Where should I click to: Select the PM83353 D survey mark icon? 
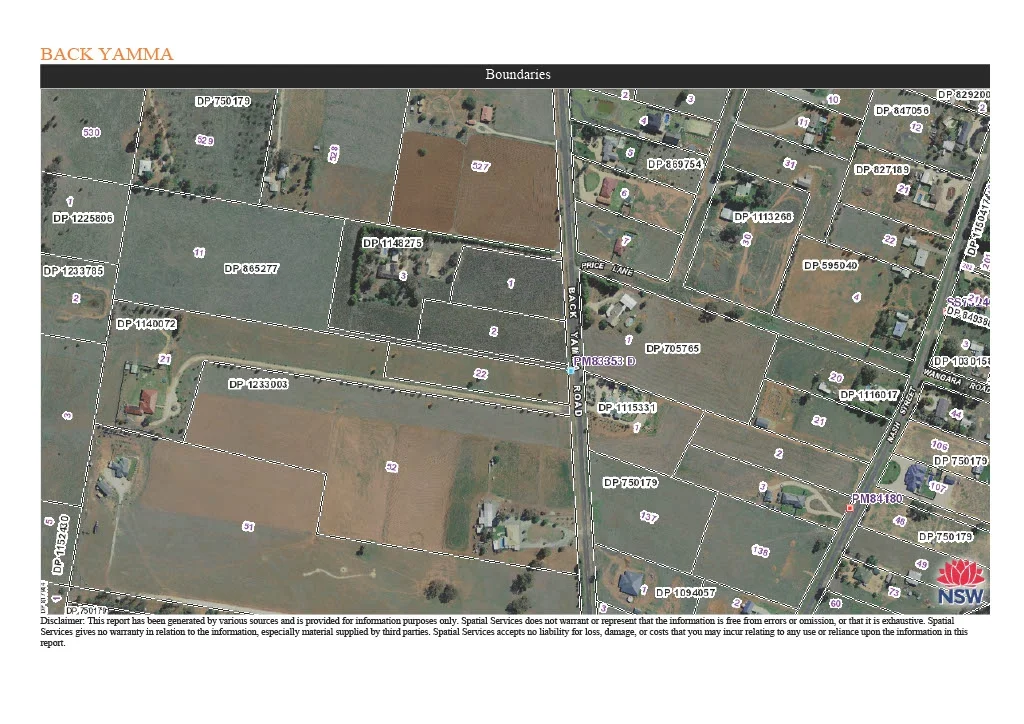point(604,361)
